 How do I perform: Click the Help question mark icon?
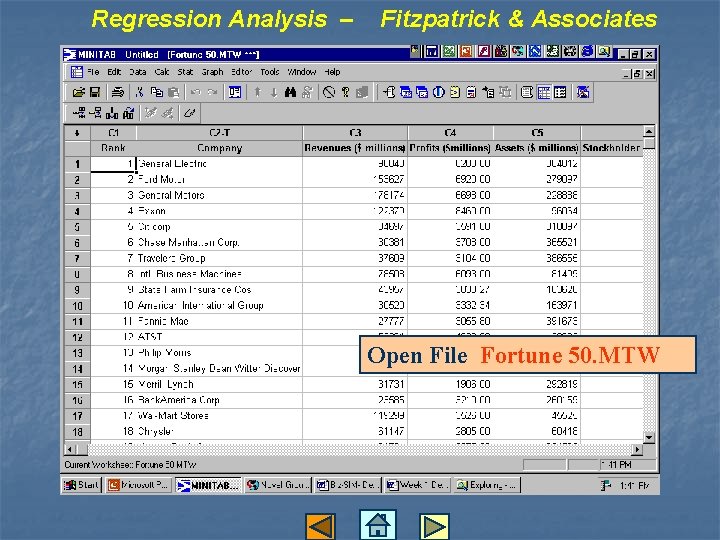point(345,92)
